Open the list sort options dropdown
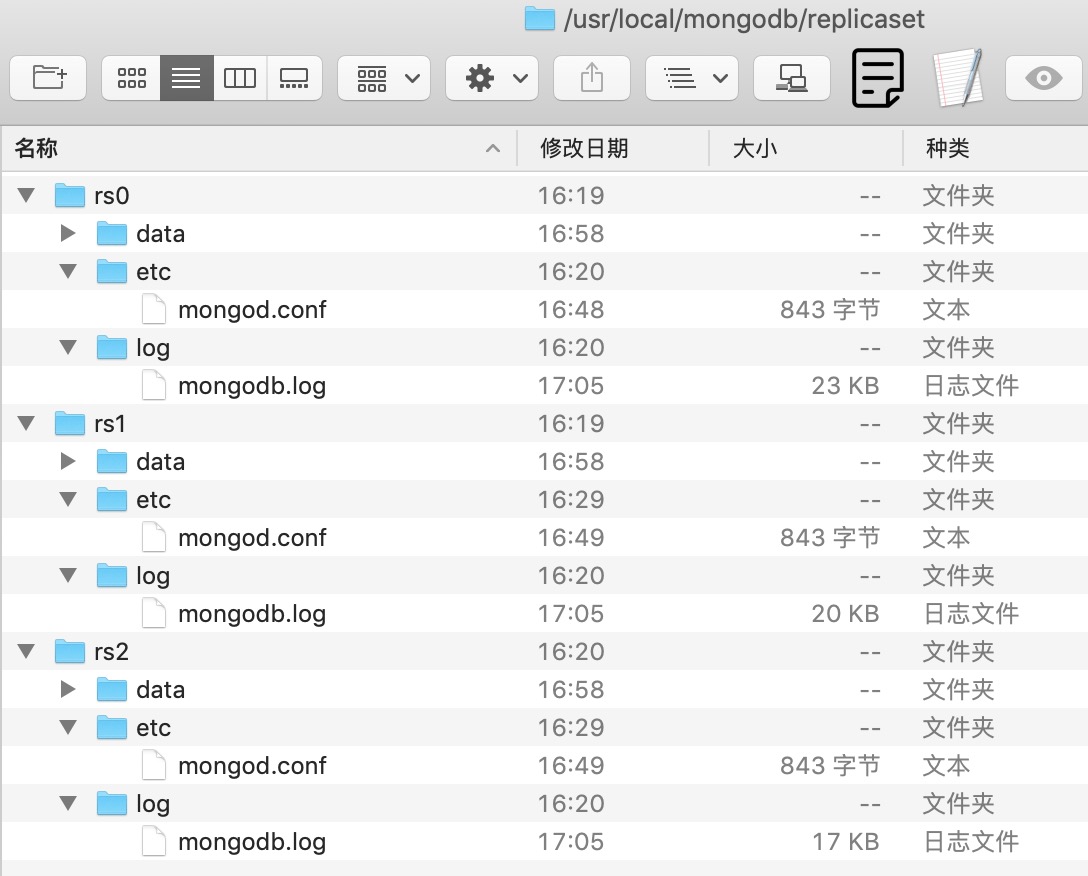Image resolution: width=1088 pixels, height=876 pixels. click(692, 78)
